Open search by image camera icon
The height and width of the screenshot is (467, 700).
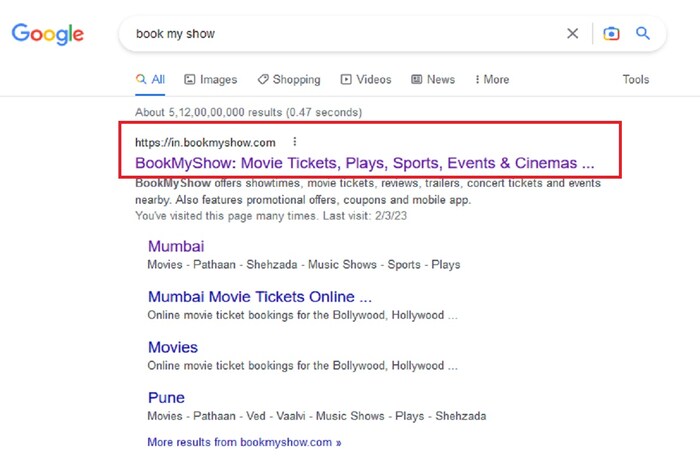click(611, 33)
